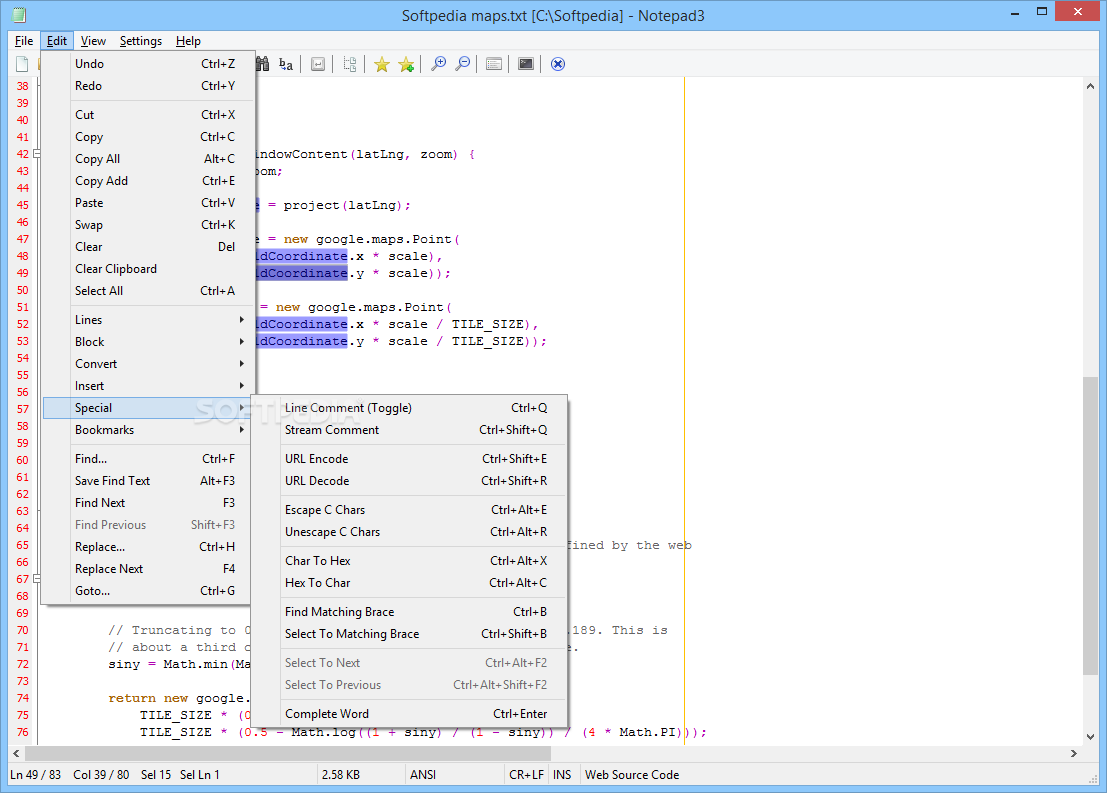Select Hex To Char entry
Screen dimensions: 1107x793
(x=409, y=583)
